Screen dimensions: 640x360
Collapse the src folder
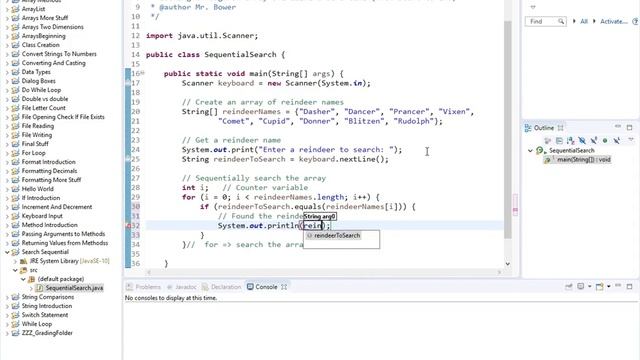coord(15,270)
